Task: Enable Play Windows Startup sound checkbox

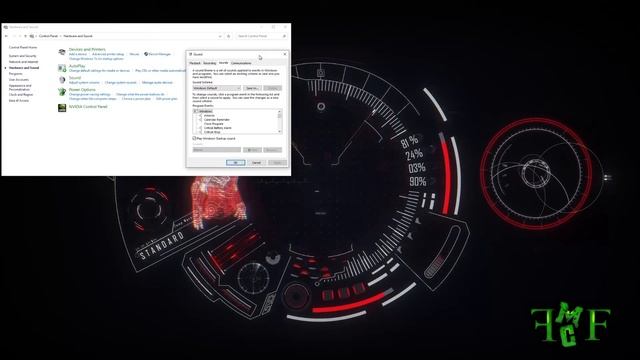Action: click(194, 138)
